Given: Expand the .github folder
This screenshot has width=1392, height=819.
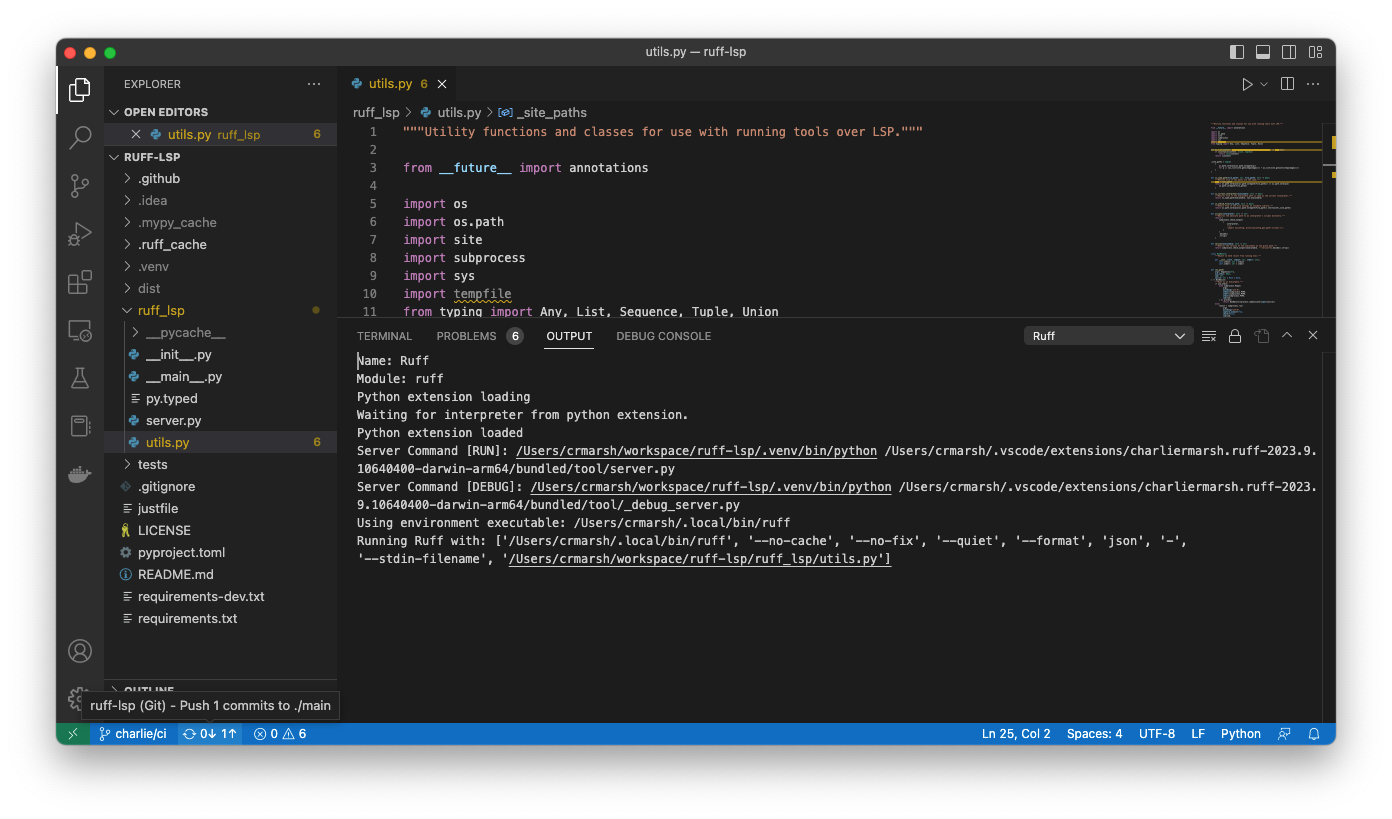Looking at the screenshot, I should [157, 178].
